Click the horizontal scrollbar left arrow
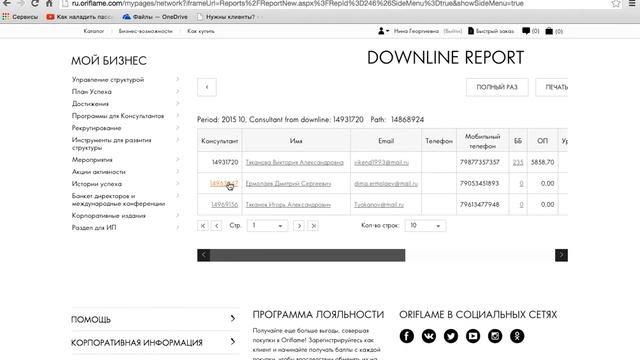The image size is (640, 360). pyautogui.click(x=204, y=256)
